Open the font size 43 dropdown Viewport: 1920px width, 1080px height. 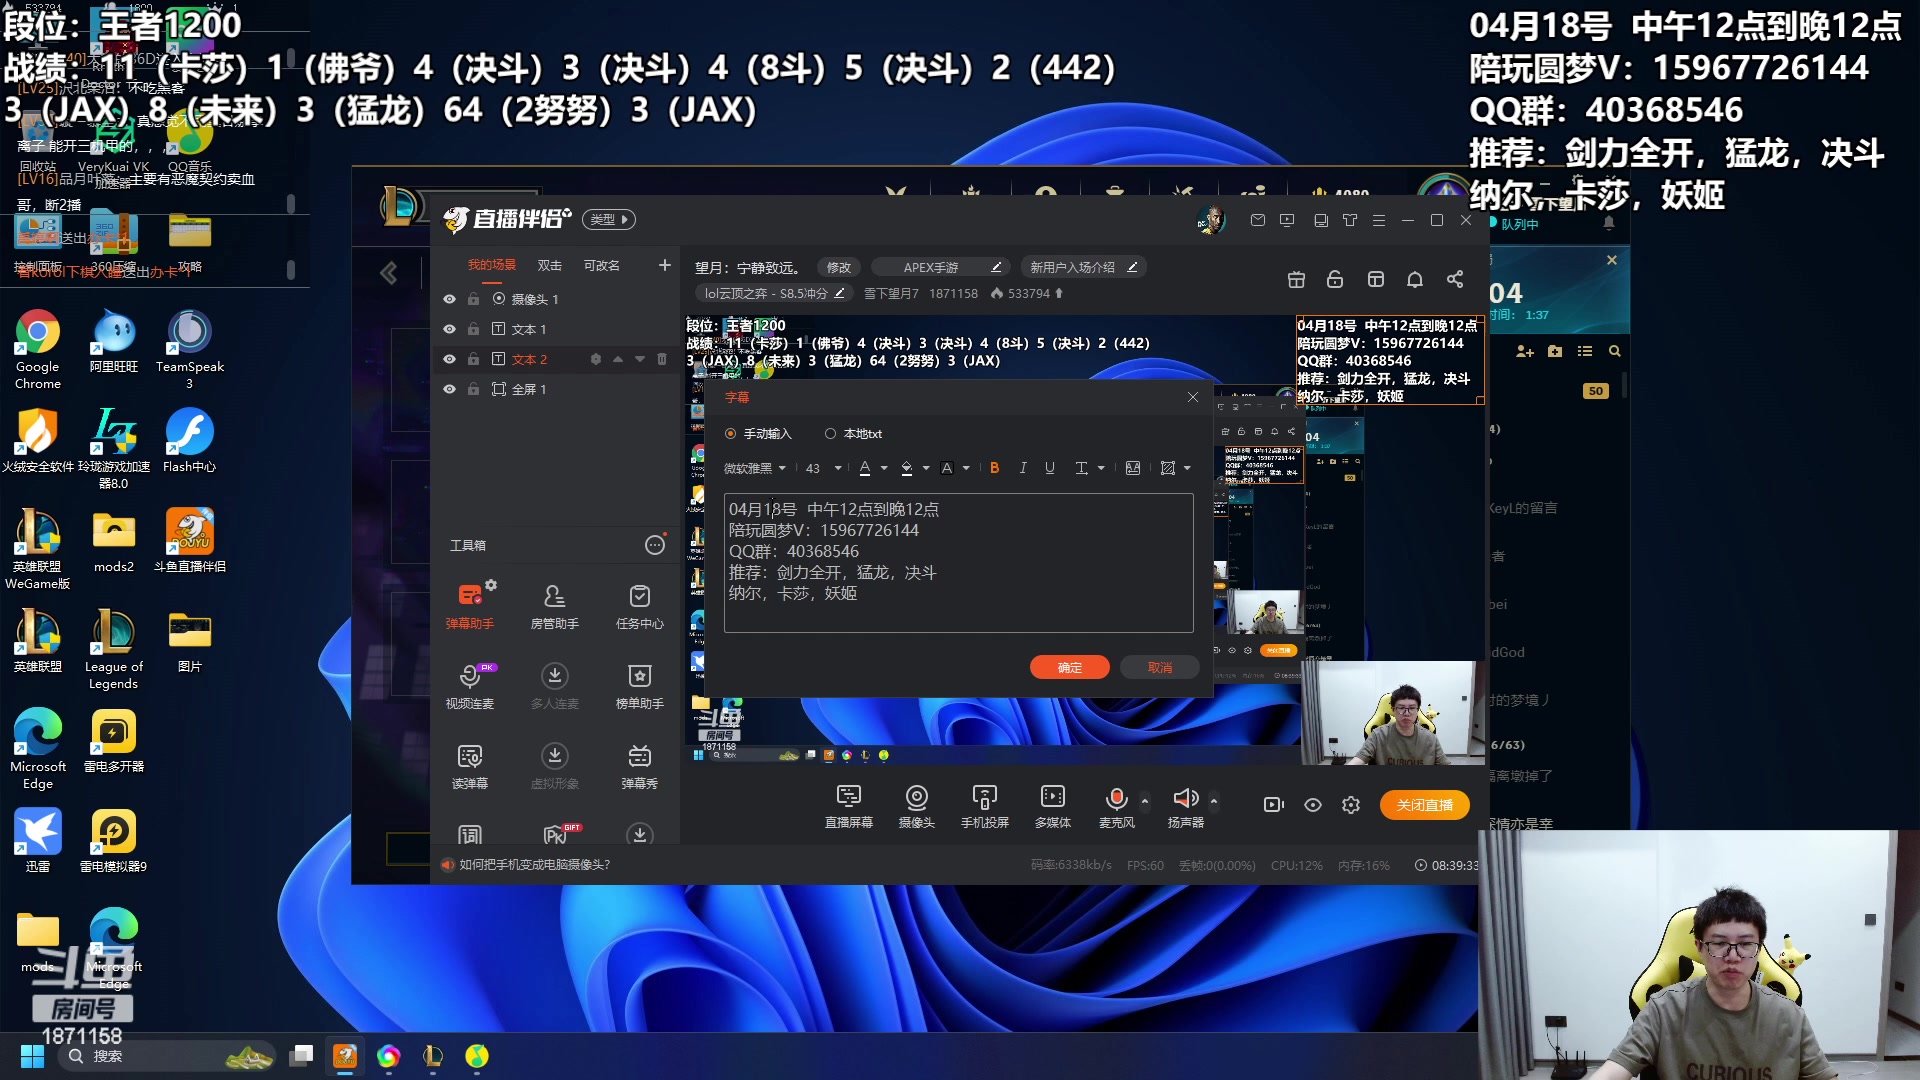pos(824,468)
